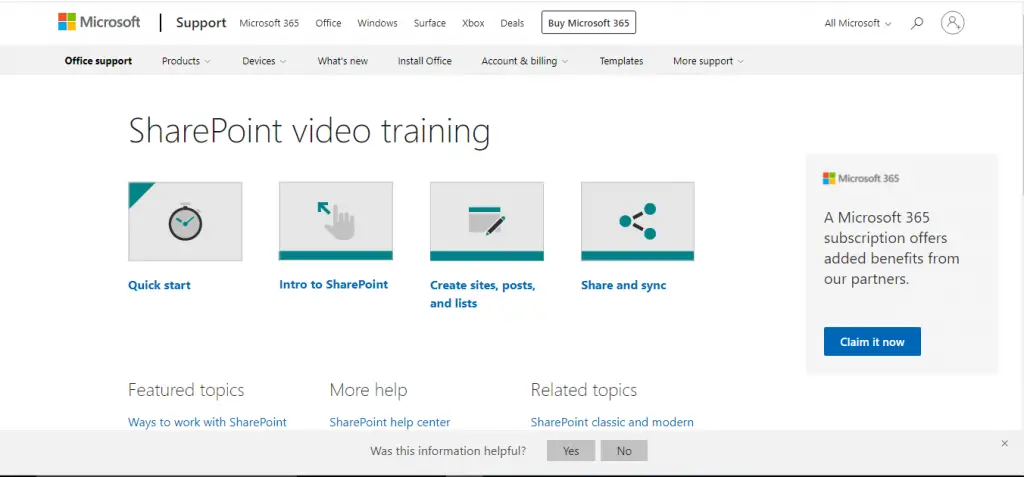Image resolution: width=1024 pixels, height=477 pixels.
Task: Click the Share and sync icon tile
Action: click(x=637, y=220)
